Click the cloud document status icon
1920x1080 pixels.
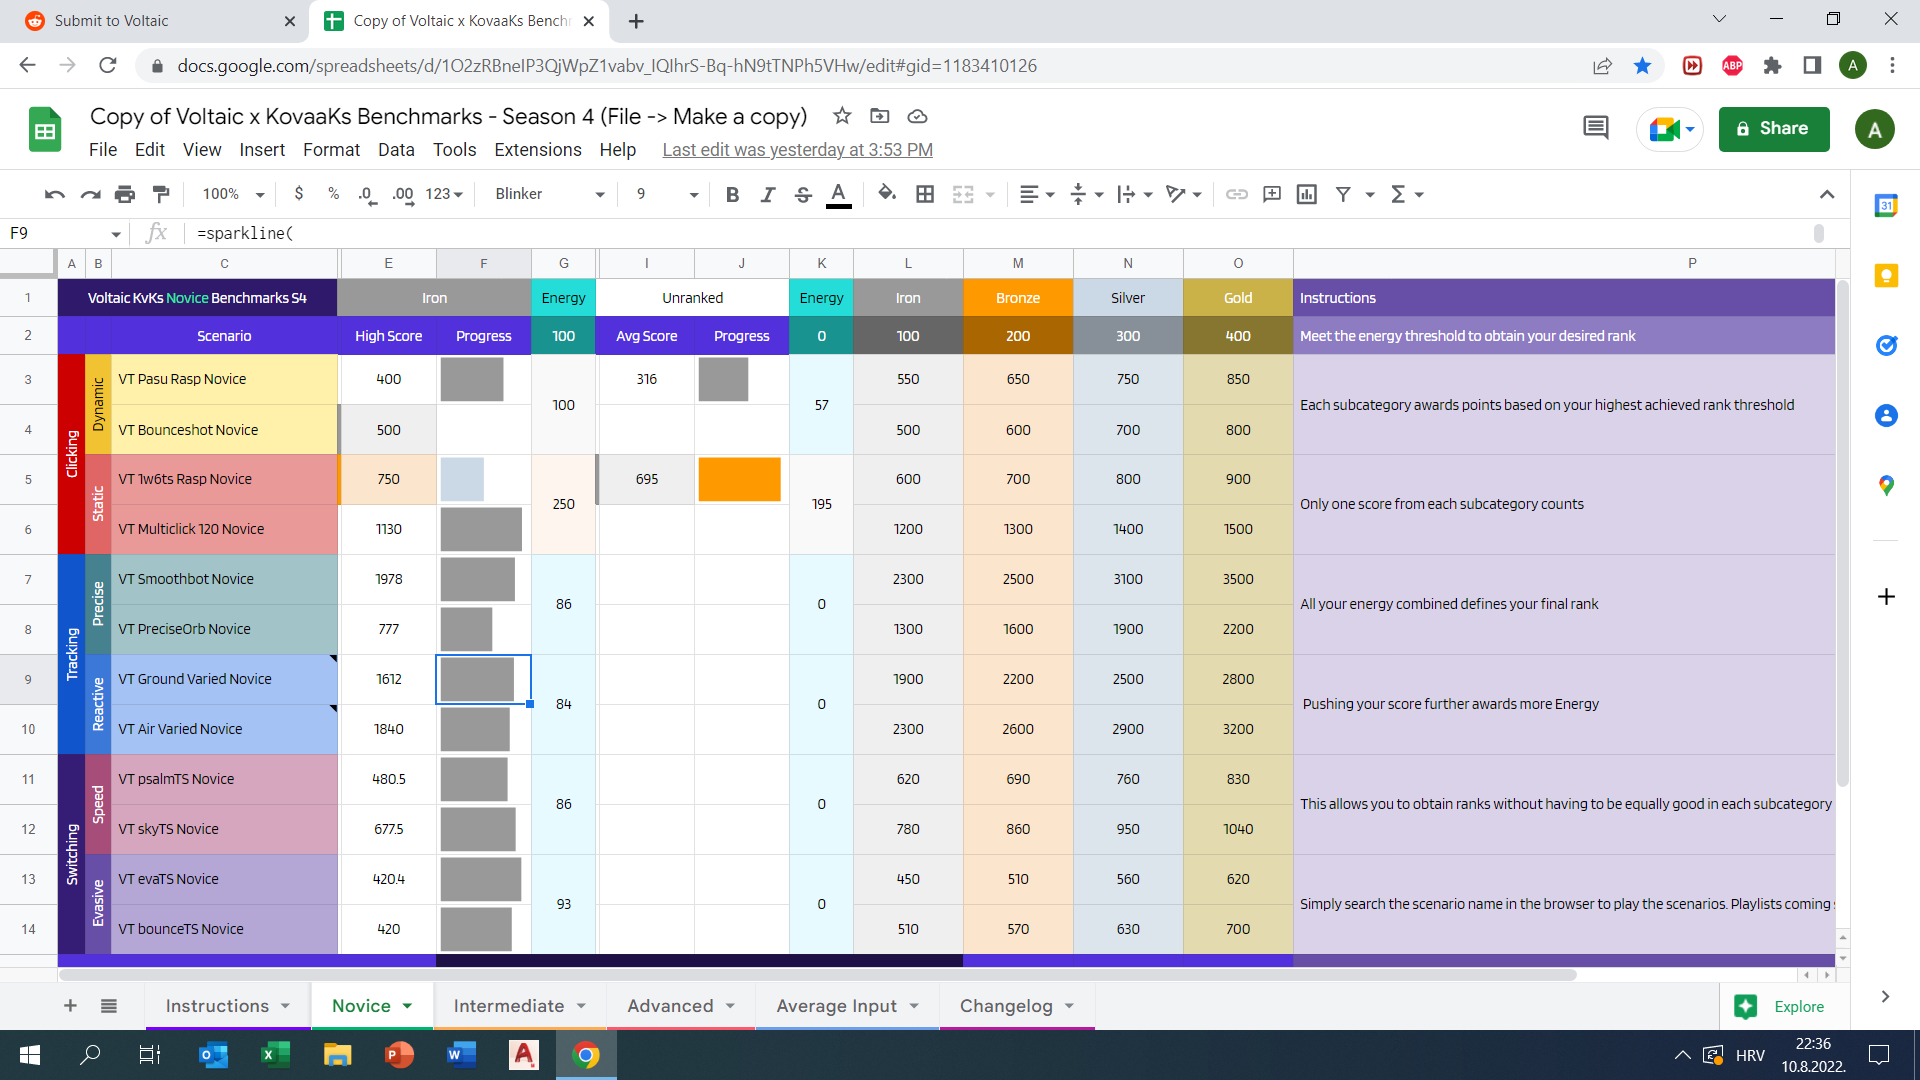(917, 116)
